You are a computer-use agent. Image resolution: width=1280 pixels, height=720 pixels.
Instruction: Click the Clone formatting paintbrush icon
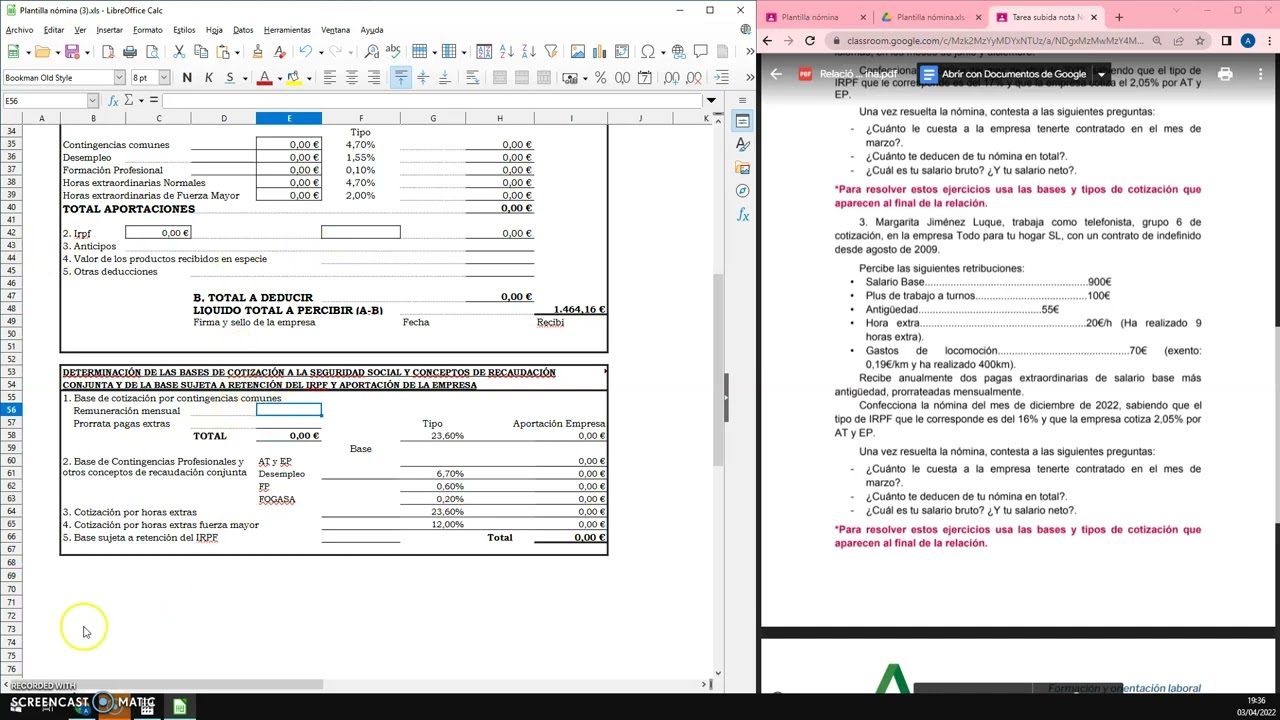coord(257,52)
